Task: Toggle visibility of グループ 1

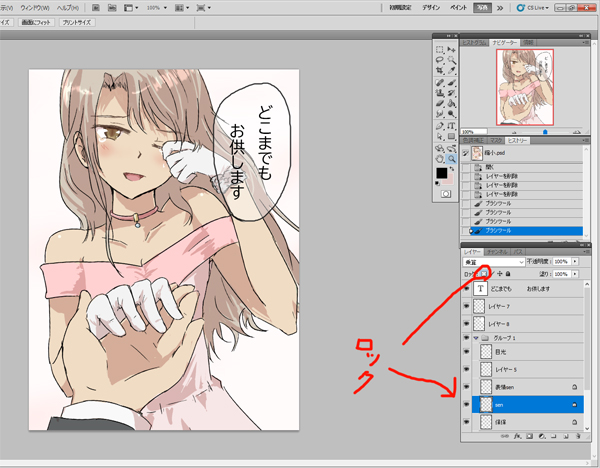Action: pos(466,338)
